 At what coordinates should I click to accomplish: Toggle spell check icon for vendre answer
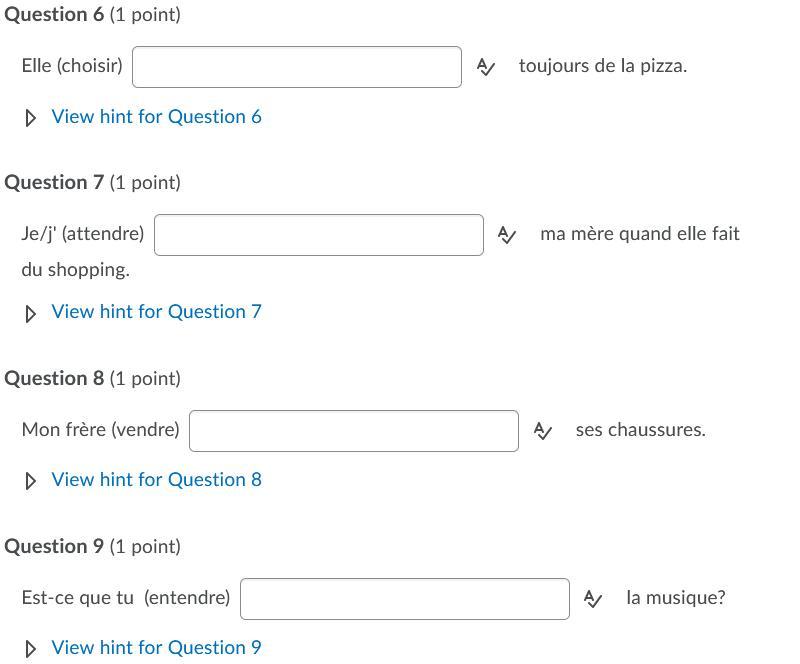543,431
